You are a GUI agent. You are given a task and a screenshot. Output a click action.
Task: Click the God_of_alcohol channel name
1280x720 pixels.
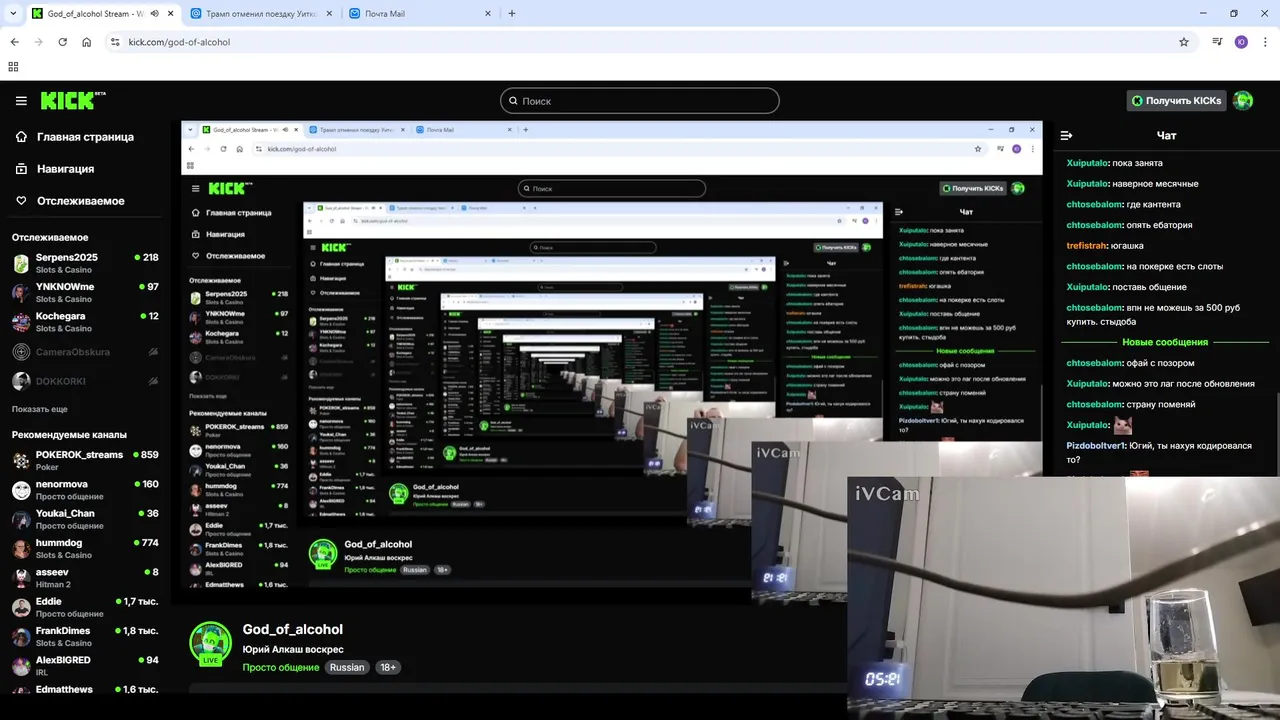(293, 629)
